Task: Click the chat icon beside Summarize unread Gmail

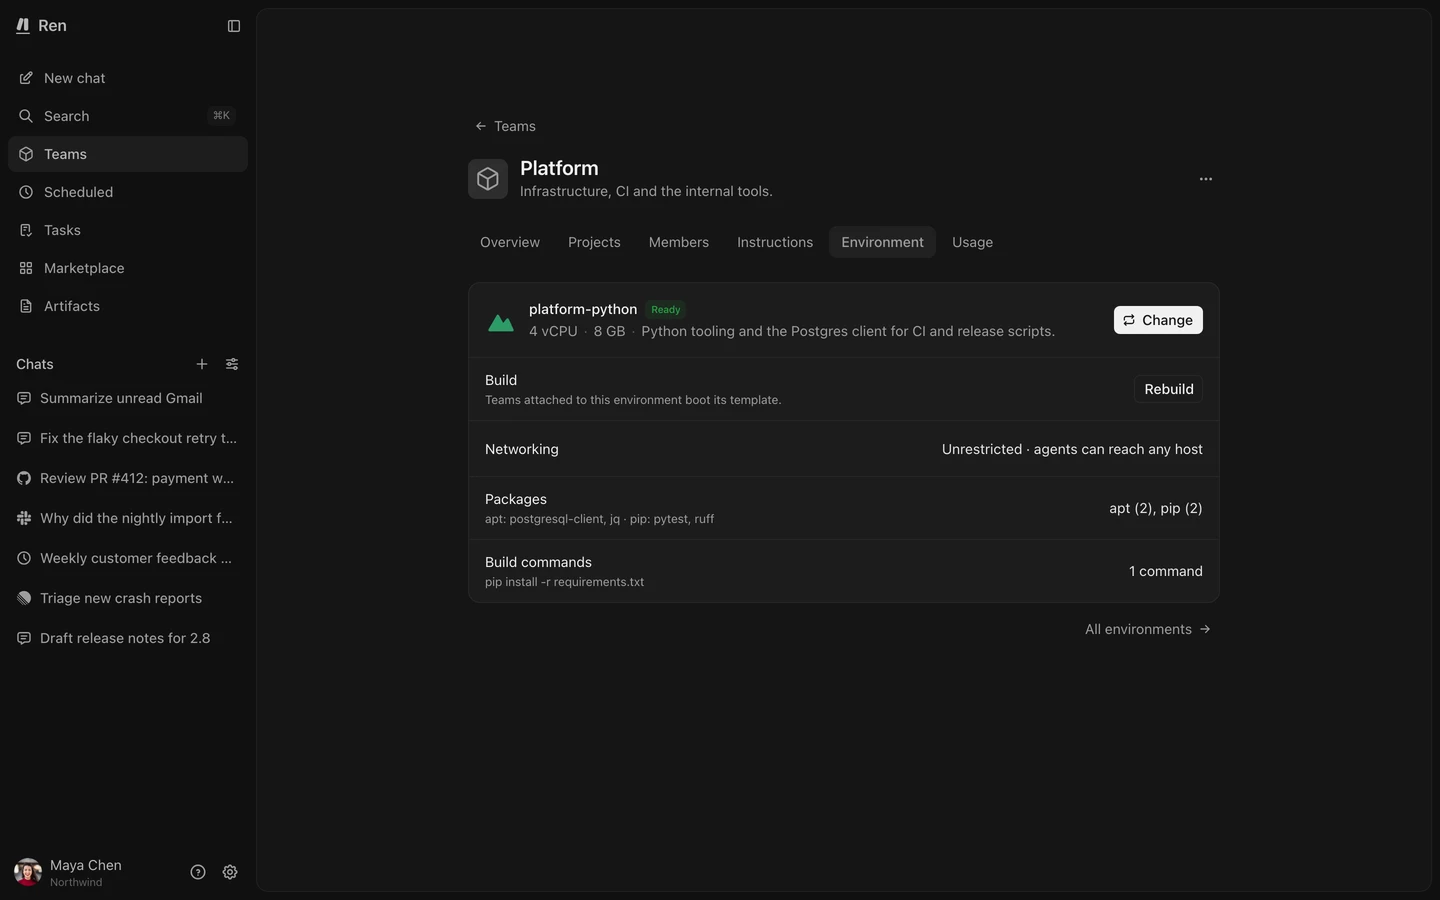Action: point(24,398)
